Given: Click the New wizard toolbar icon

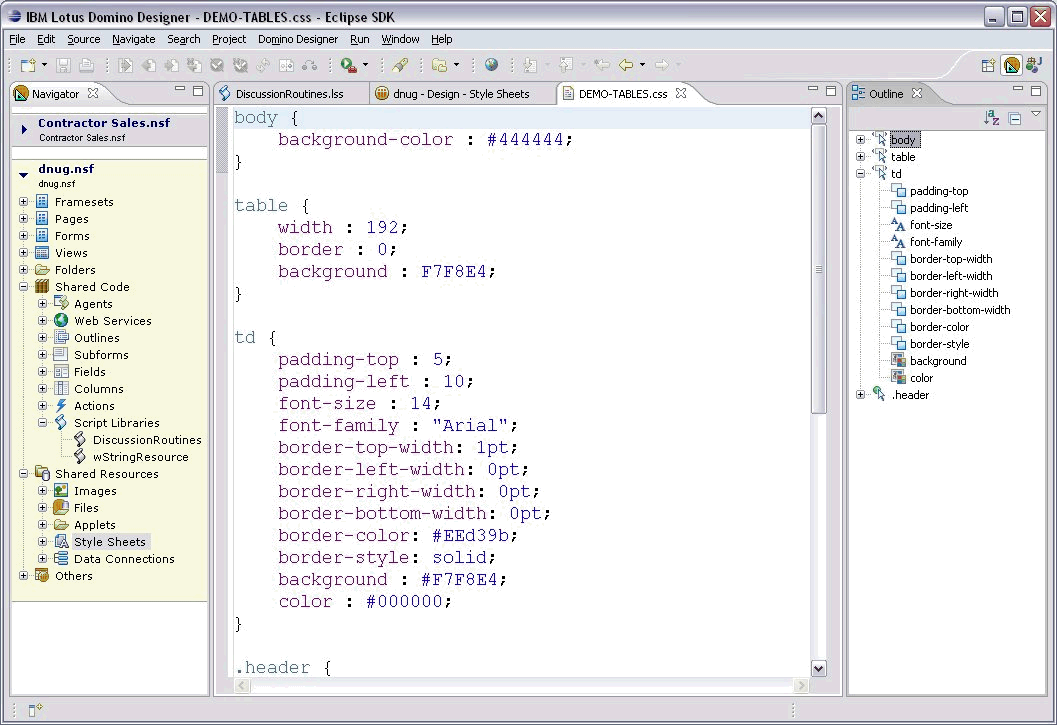Looking at the screenshot, I should (28, 65).
